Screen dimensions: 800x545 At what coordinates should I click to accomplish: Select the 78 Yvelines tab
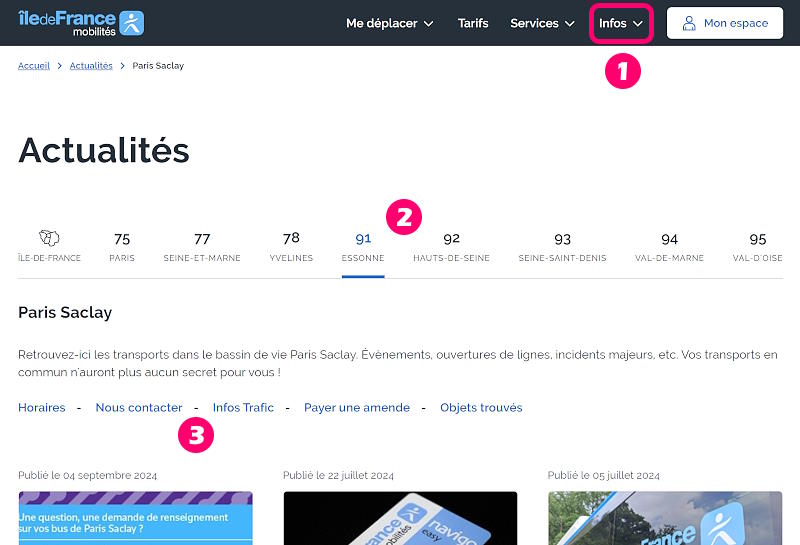coord(291,247)
